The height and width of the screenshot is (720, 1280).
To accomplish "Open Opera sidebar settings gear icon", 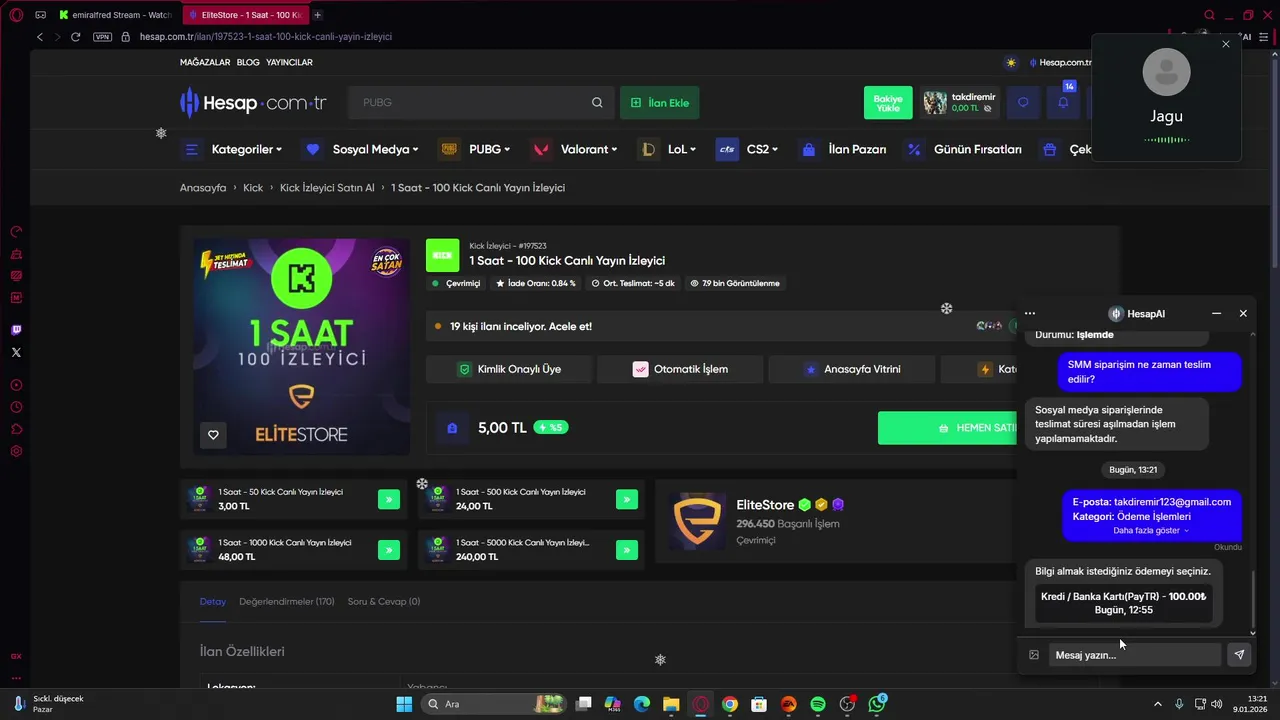I will coord(16,451).
